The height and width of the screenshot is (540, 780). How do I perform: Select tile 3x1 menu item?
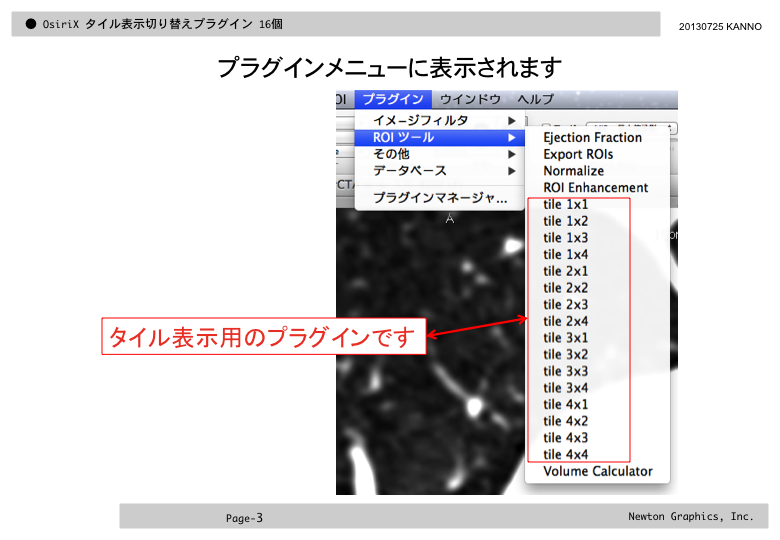pyautogui.click(x=565, y=338)
